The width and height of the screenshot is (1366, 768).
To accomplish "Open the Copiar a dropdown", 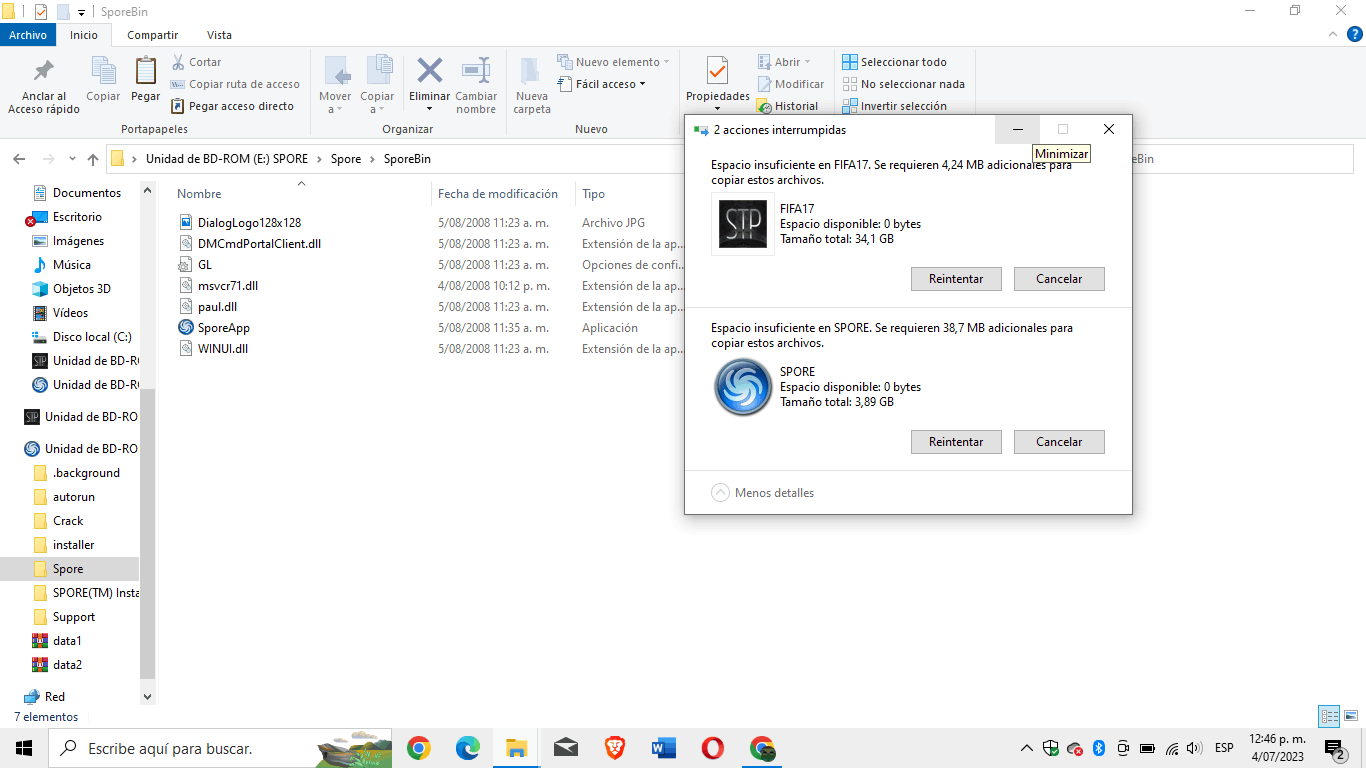I will coord(377,103).
